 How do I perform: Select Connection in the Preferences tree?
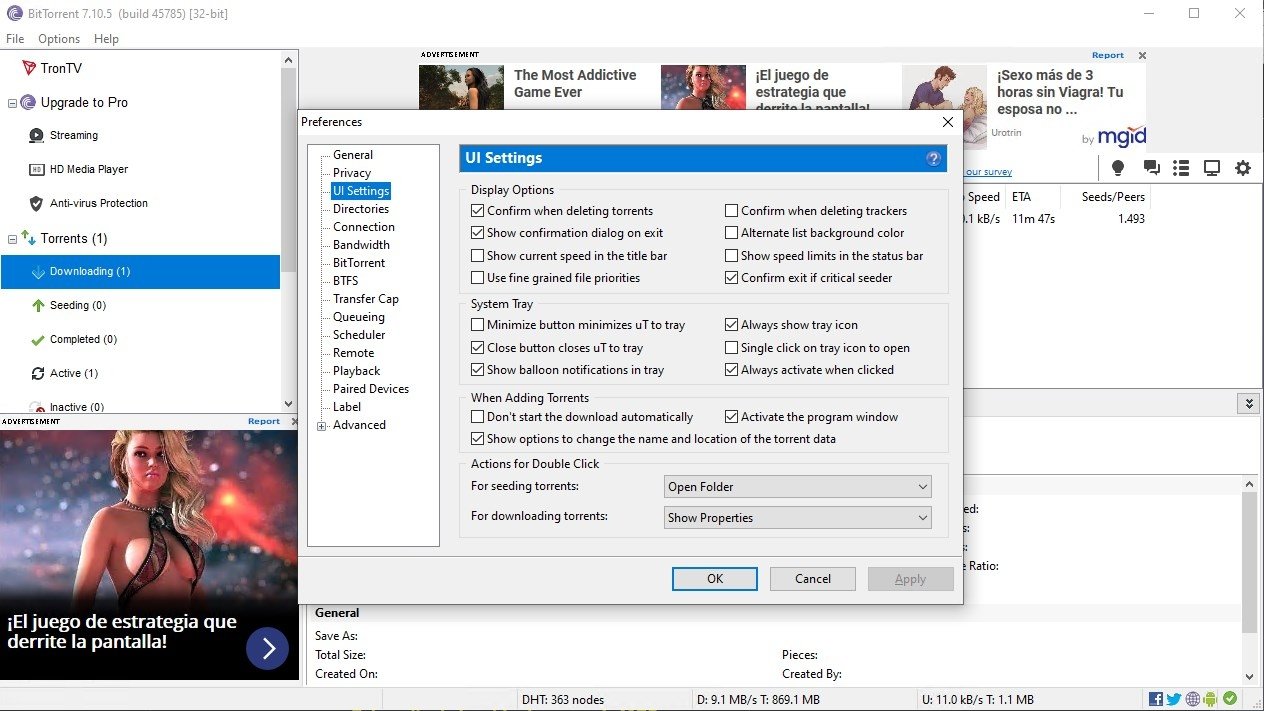click(364, 227)
